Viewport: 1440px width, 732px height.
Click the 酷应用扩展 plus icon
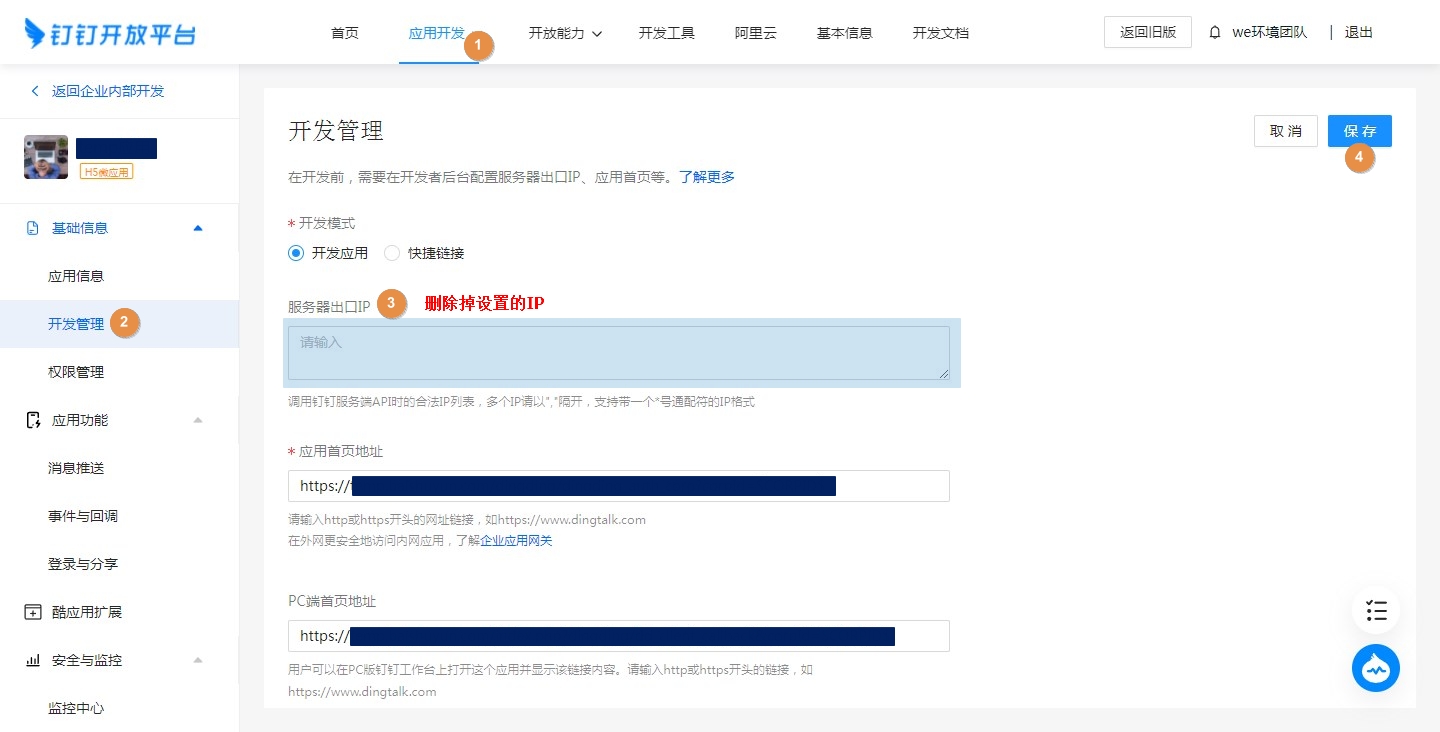[33, 612]
